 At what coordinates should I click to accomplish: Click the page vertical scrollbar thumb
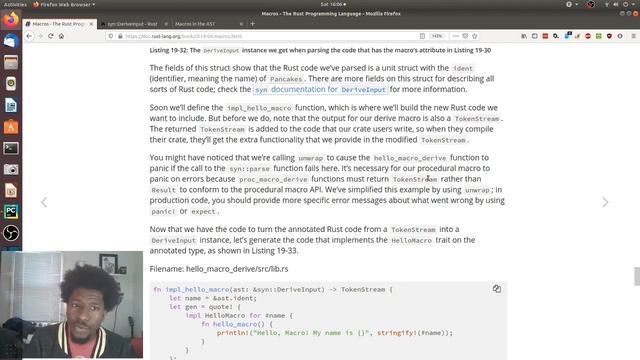(637, 276)
